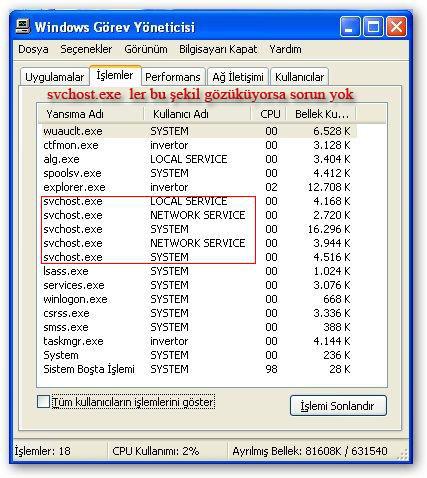Click the CPU value 98
Screen dimensions: 427x478
pyautogui.click(x=271, y=369)
